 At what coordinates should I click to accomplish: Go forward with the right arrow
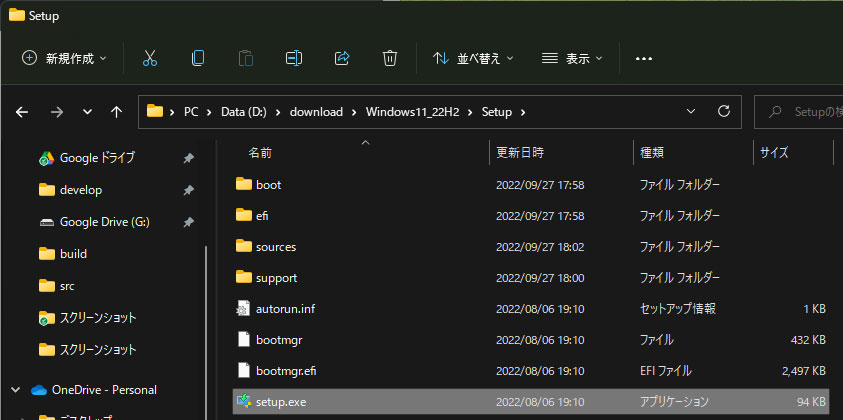pyautogui.click(x=56, y=112)
